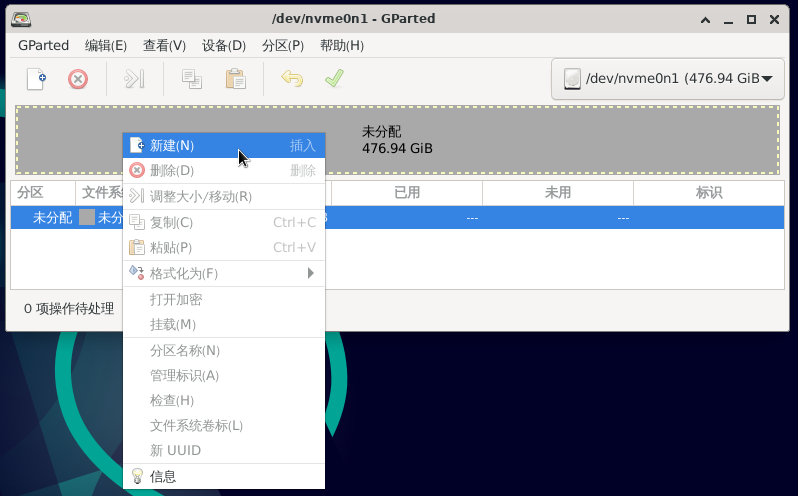This screenshot has height=496, width=798.
Task: Choose 文件系统卷标(L) in the context menu
Action: click(224, 425)
